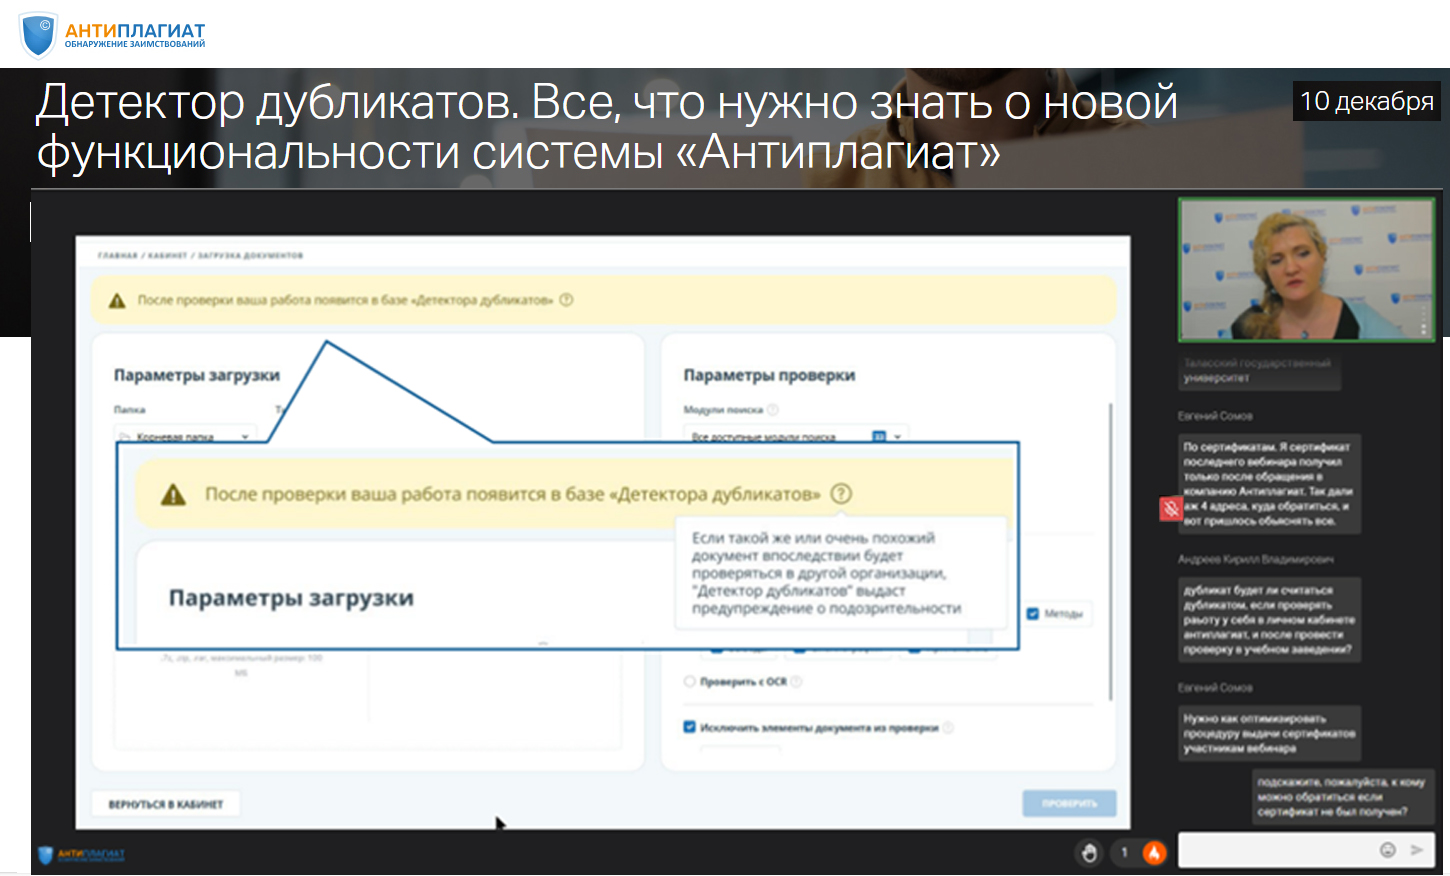
Task: Click help icon in small yellow top banner
Action: tap(566, 300)
